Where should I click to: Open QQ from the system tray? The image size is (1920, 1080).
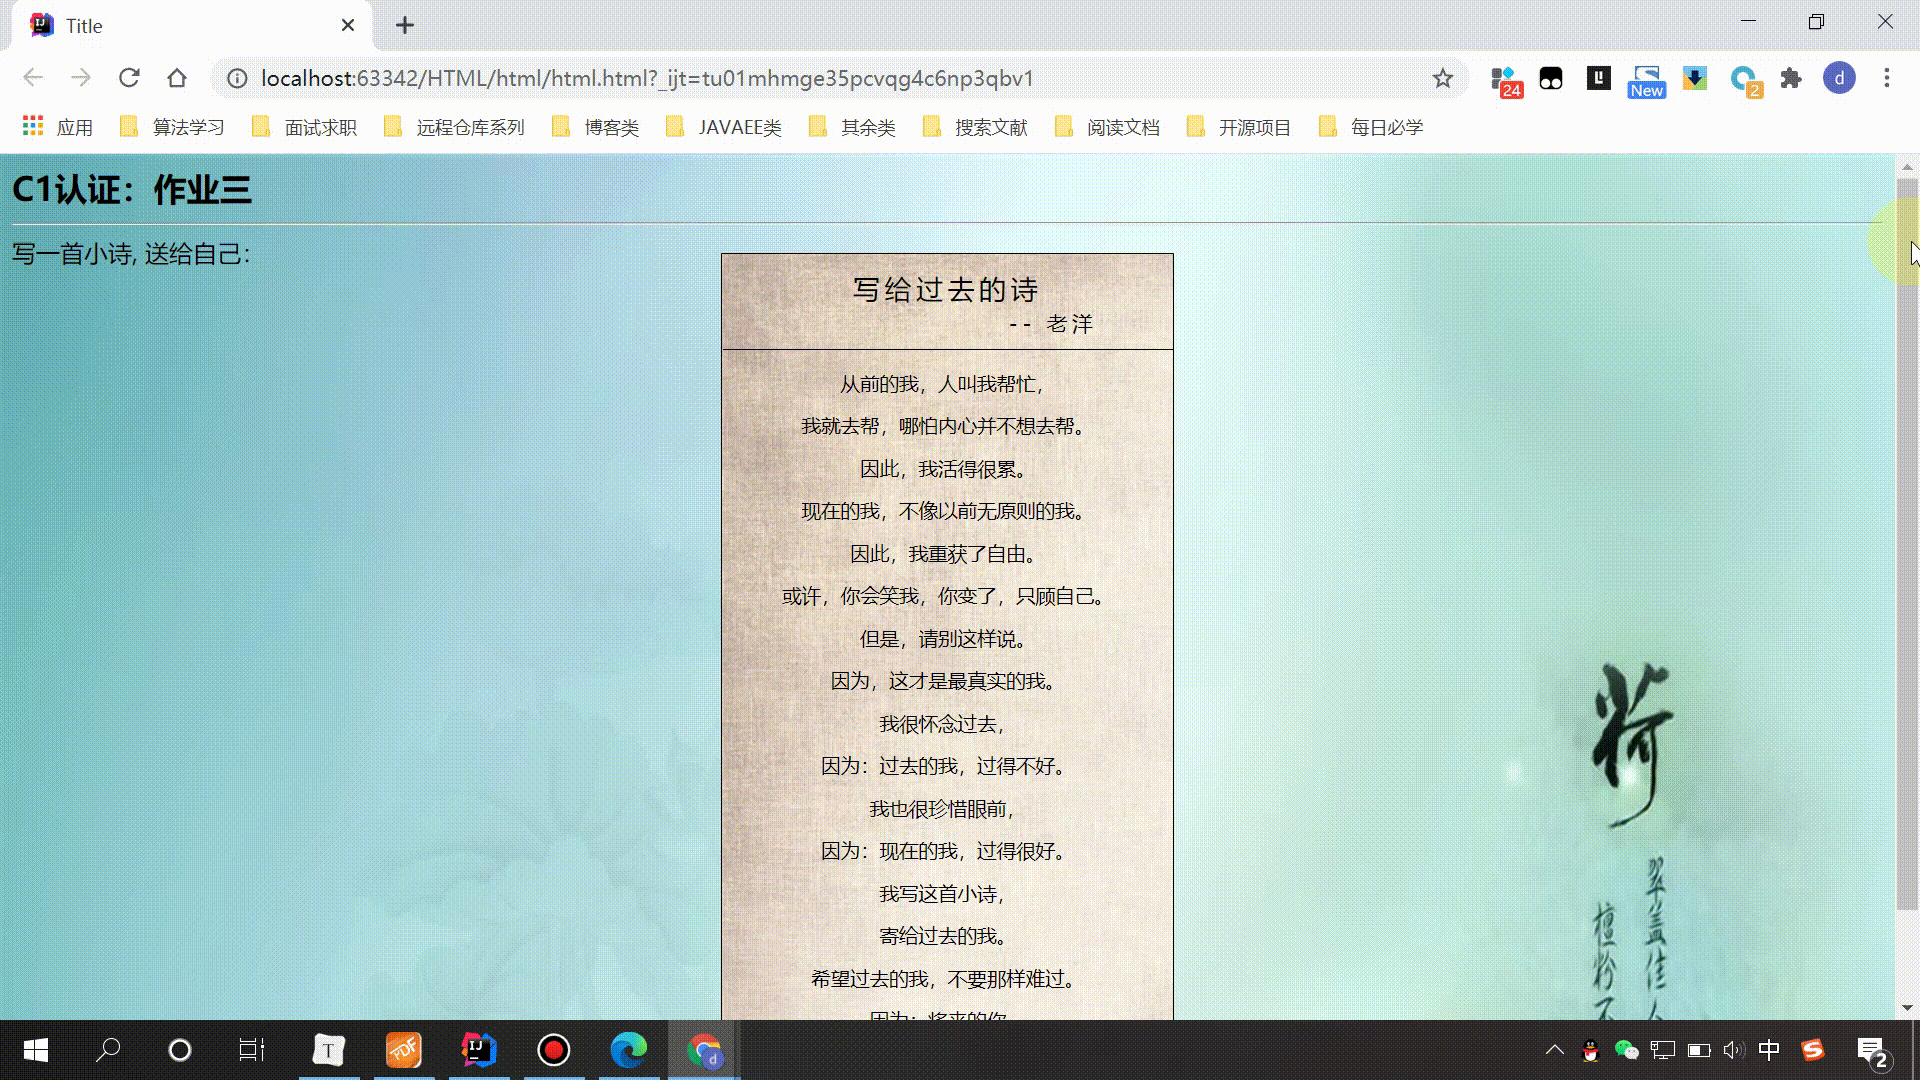1592,1050
